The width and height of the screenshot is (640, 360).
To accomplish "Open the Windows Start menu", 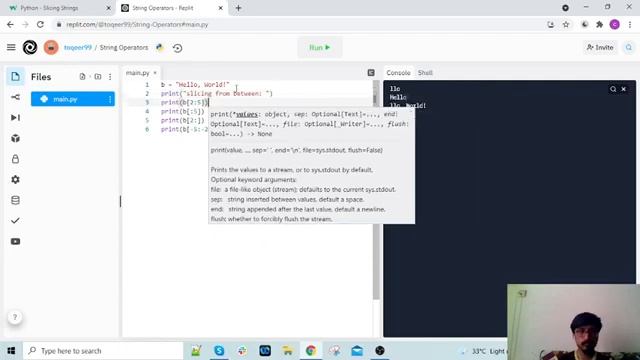I will (11, 351).
